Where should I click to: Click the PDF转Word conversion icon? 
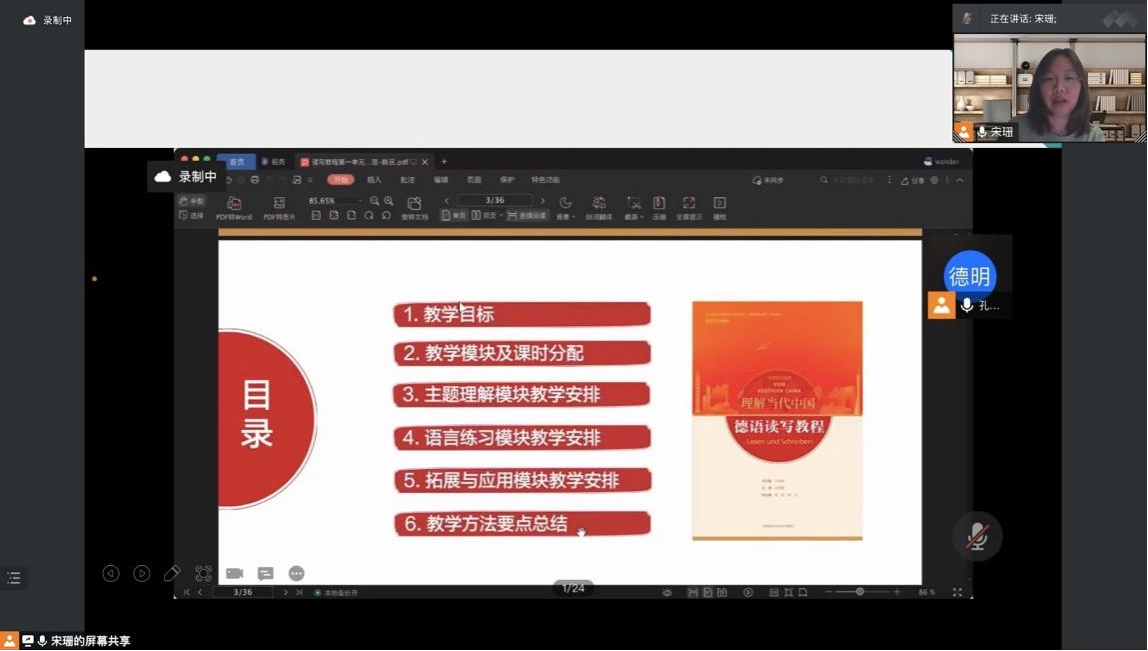point(234,207)
